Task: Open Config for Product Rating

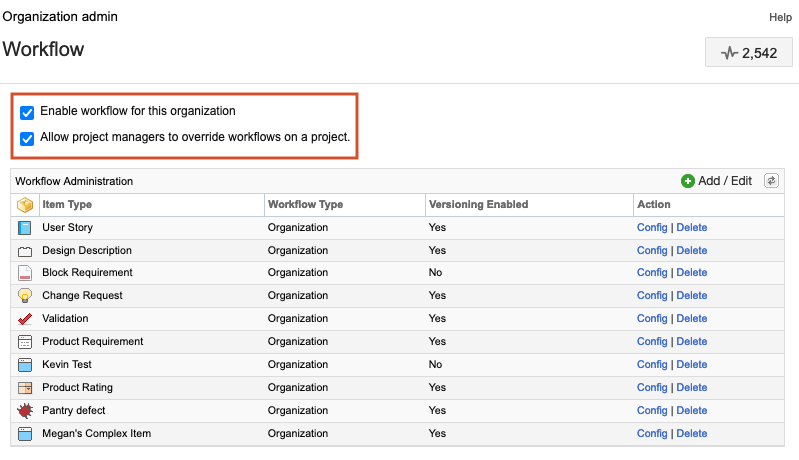Action: (x=652, y=387)
